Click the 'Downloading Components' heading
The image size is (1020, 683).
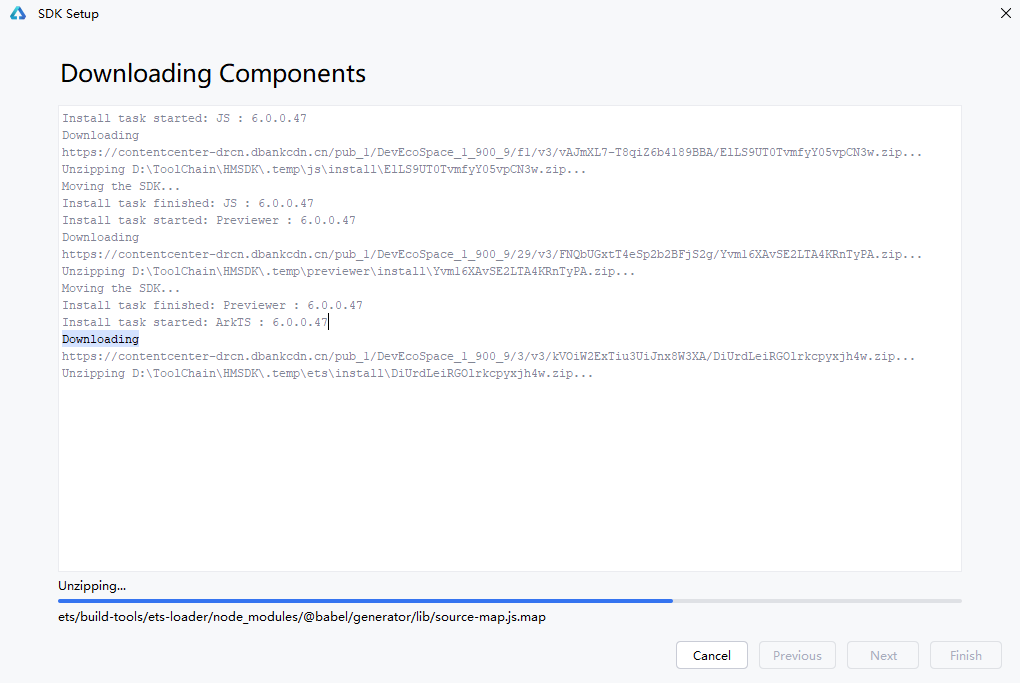pos(213,74)
